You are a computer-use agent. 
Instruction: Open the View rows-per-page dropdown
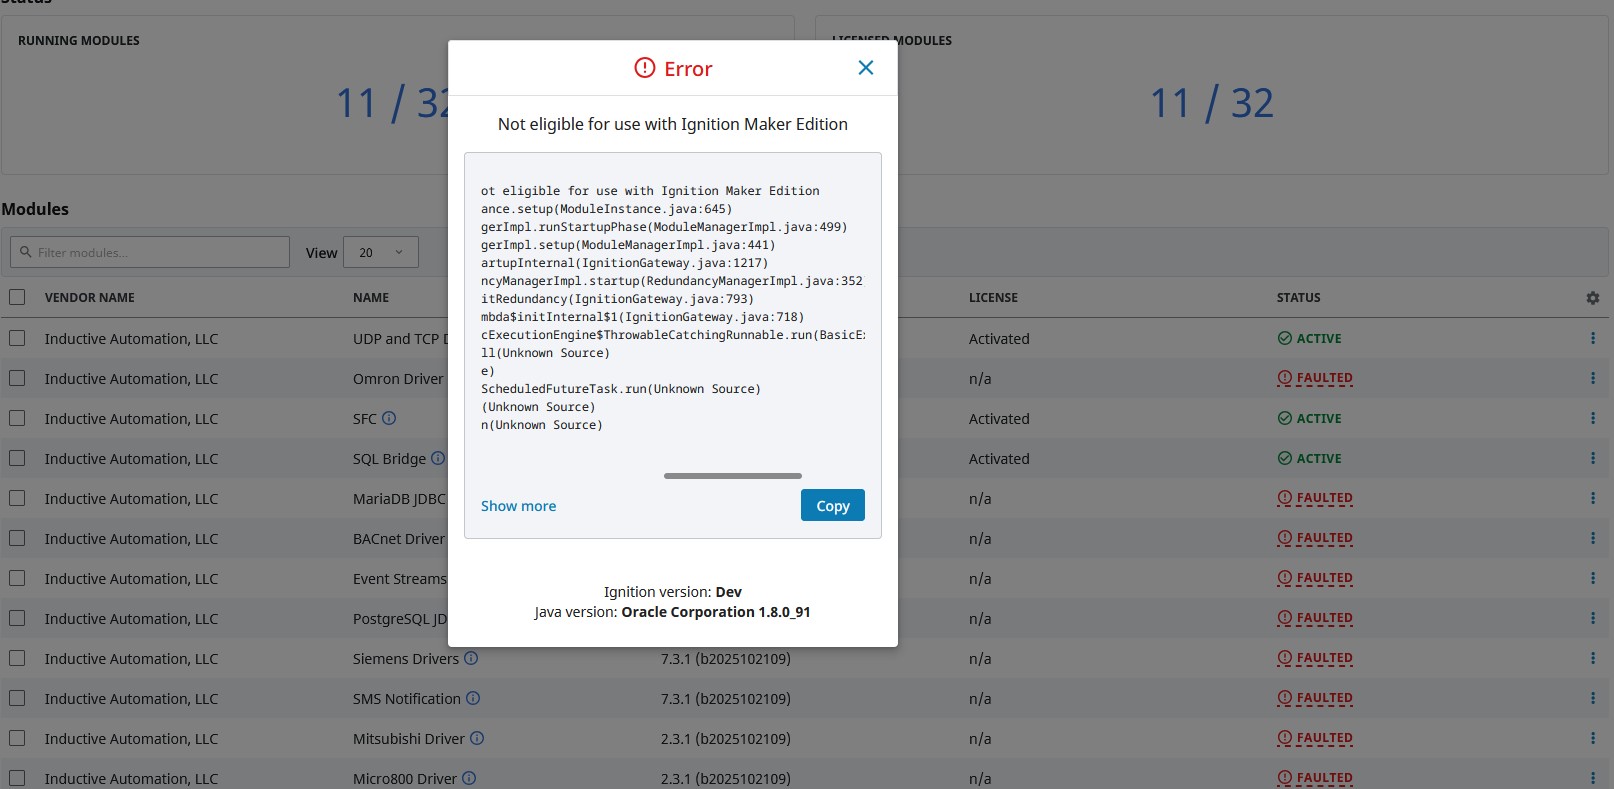pos(381,252)
